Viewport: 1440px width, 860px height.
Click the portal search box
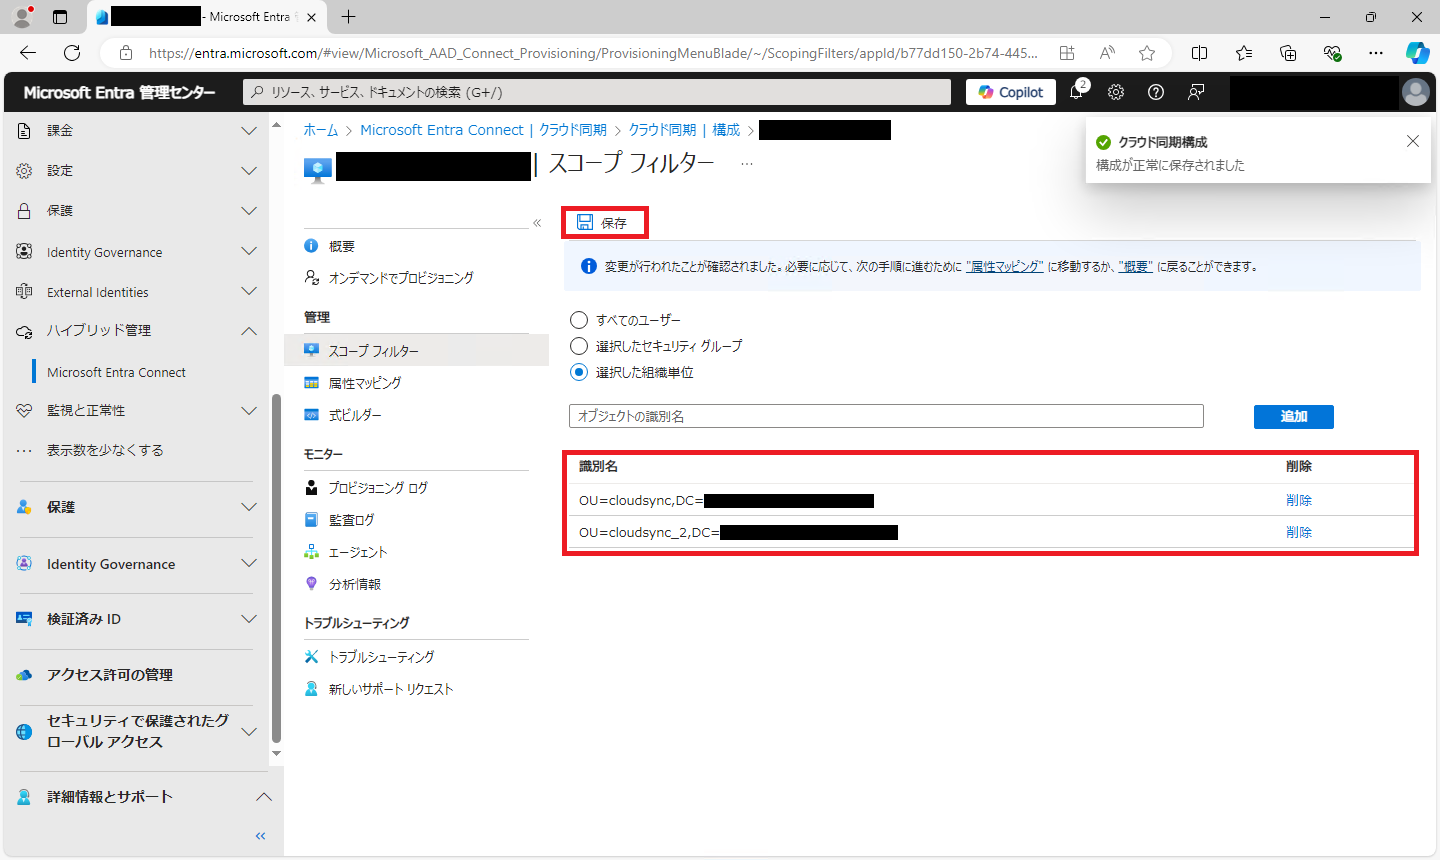click(597, 92)
